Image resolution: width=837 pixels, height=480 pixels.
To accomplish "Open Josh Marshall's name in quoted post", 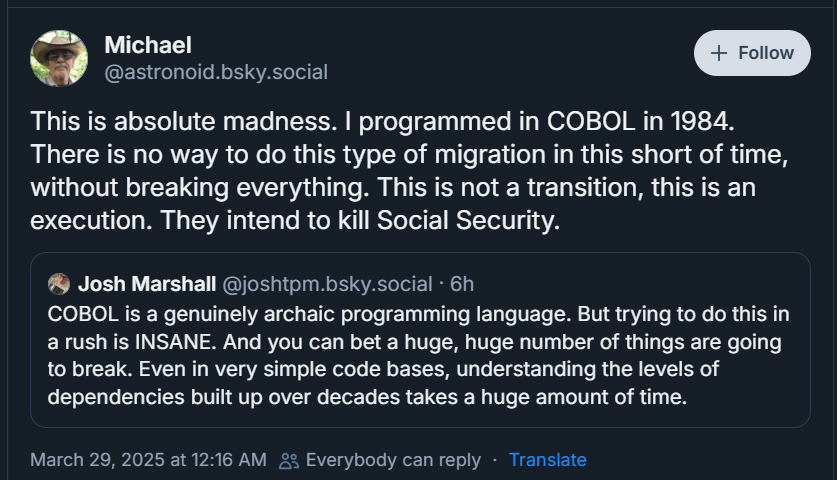I will coord(146,284).
